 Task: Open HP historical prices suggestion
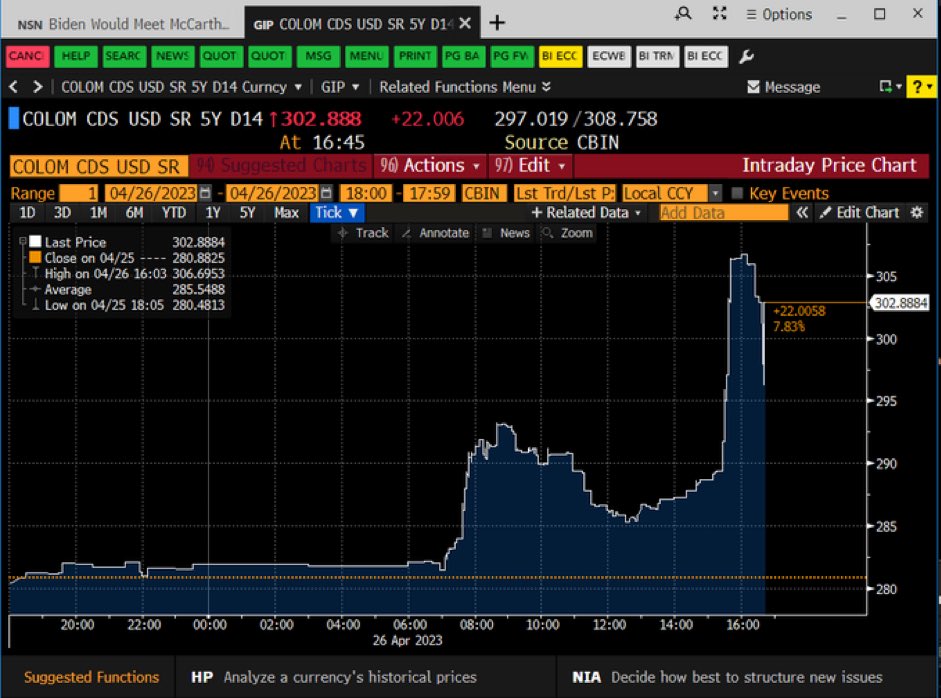pos(334,677)
